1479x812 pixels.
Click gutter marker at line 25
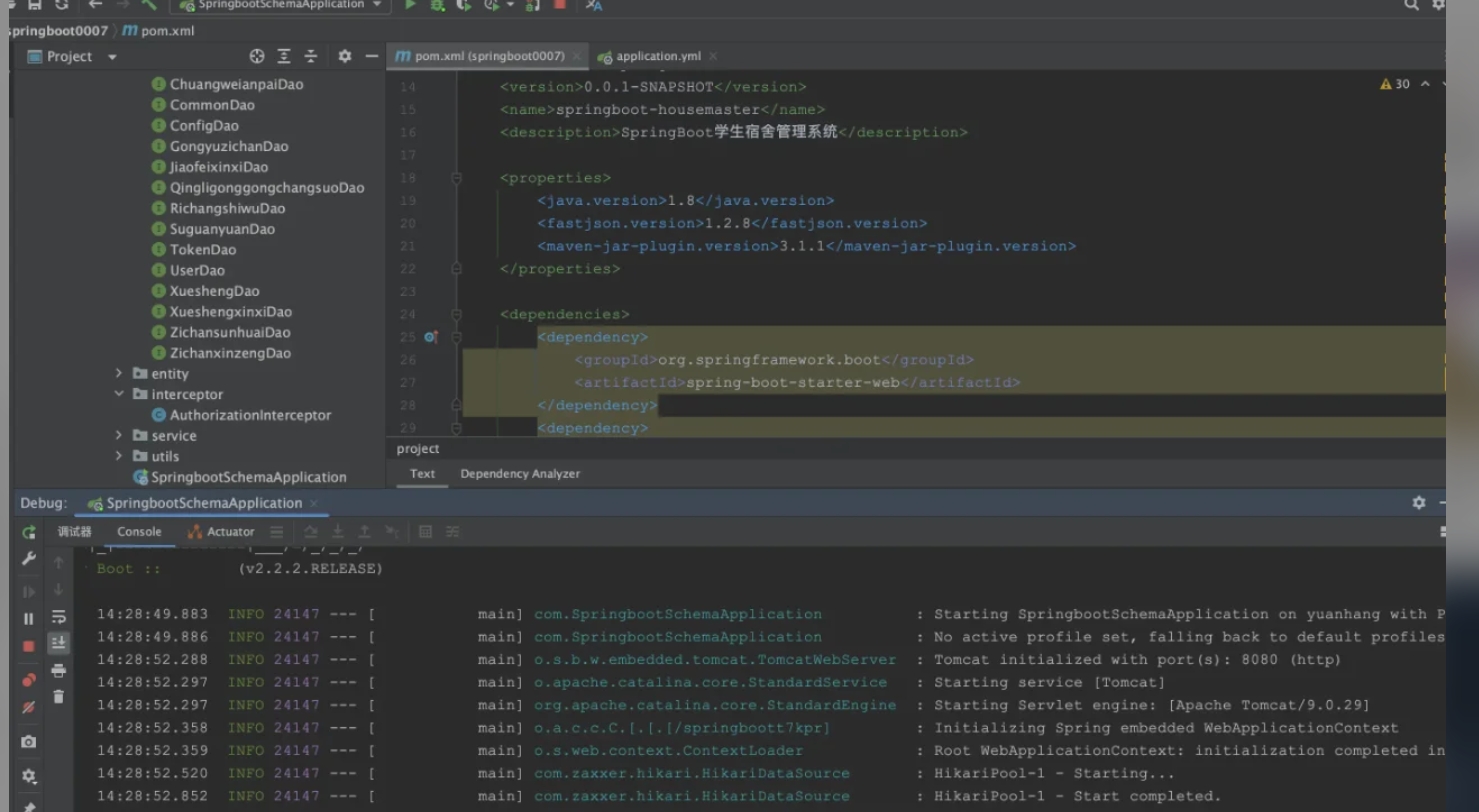click(431, 337)
